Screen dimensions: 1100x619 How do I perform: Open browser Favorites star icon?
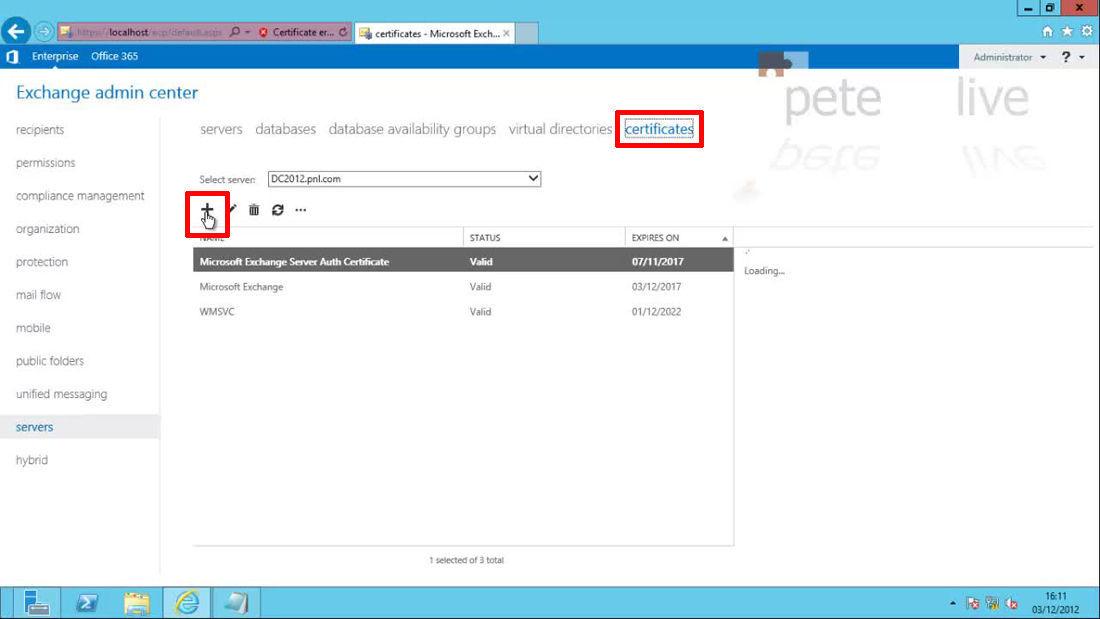click(x=1067, y=32)
